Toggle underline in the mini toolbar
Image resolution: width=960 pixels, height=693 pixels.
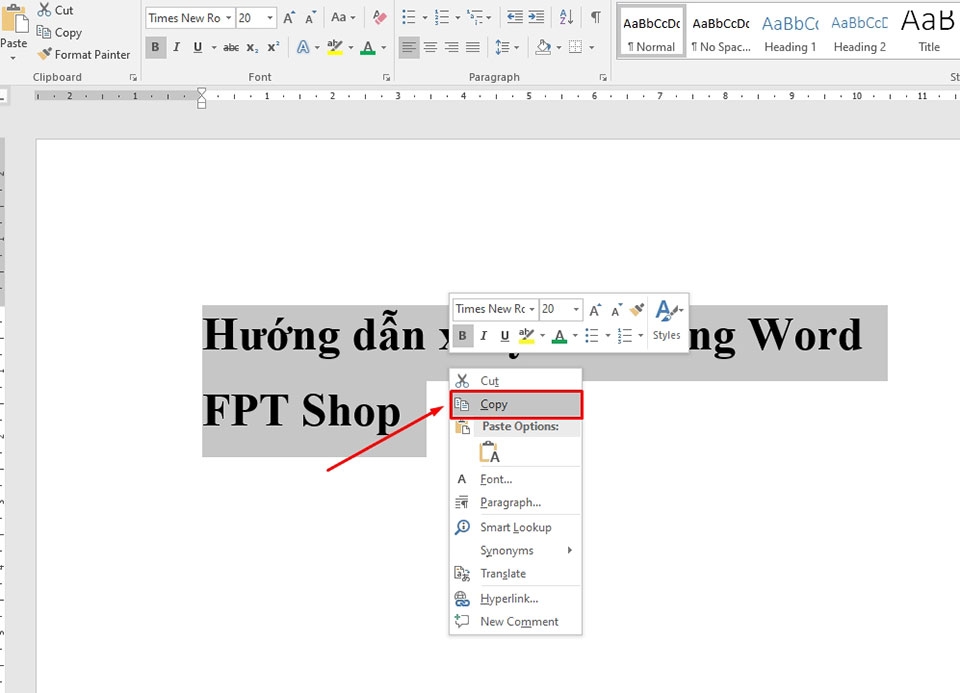tap(503, 335)
